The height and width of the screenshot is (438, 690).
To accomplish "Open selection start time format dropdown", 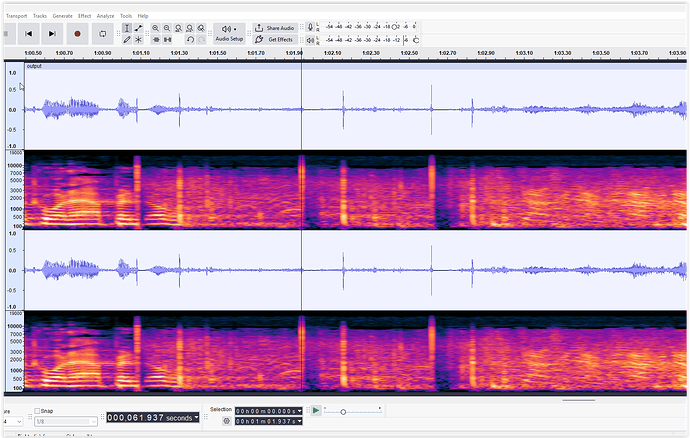I will pos(298,410).
